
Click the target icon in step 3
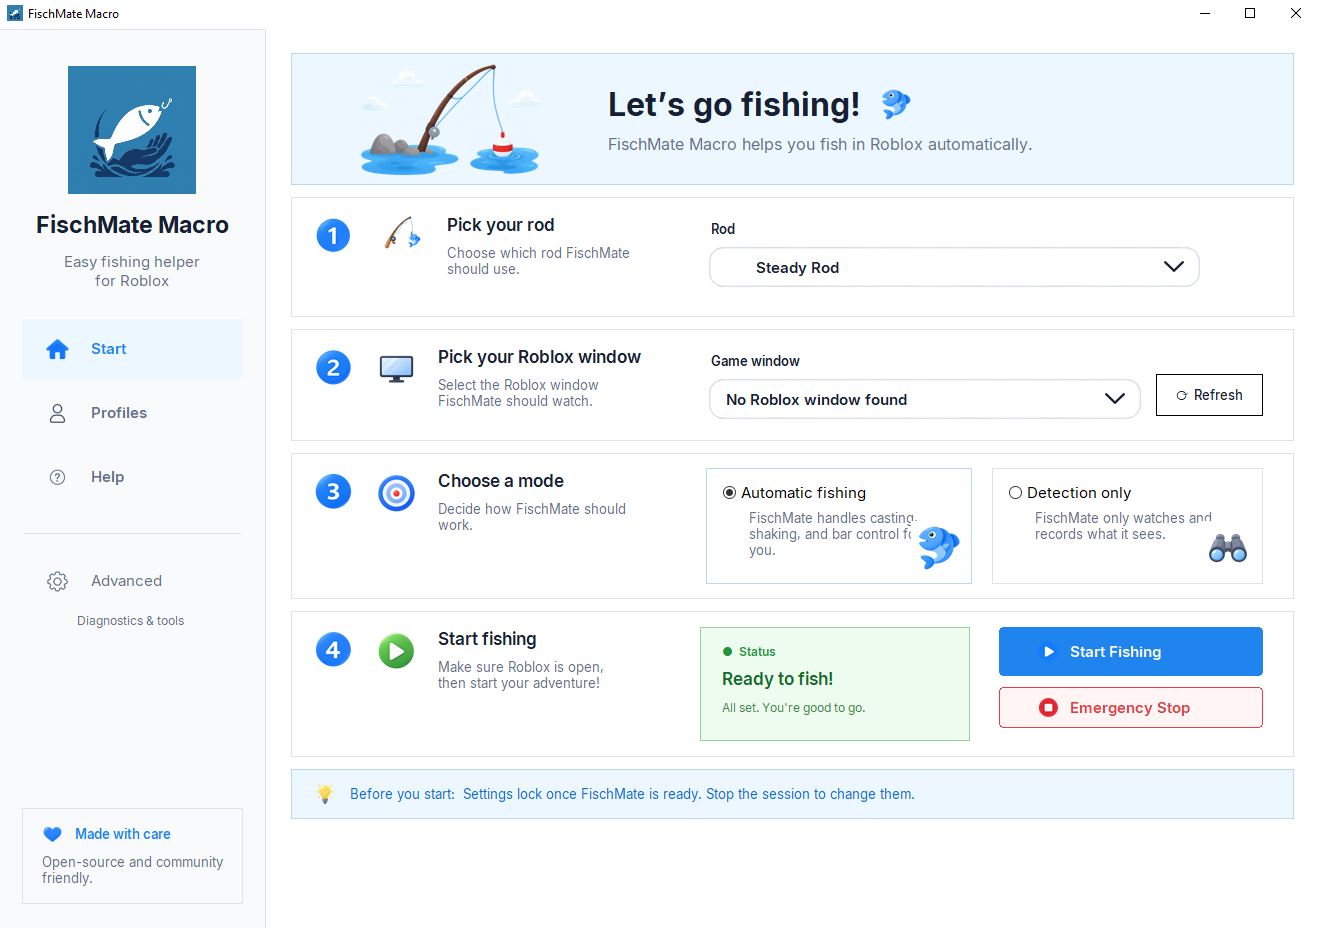pos(396,493)
